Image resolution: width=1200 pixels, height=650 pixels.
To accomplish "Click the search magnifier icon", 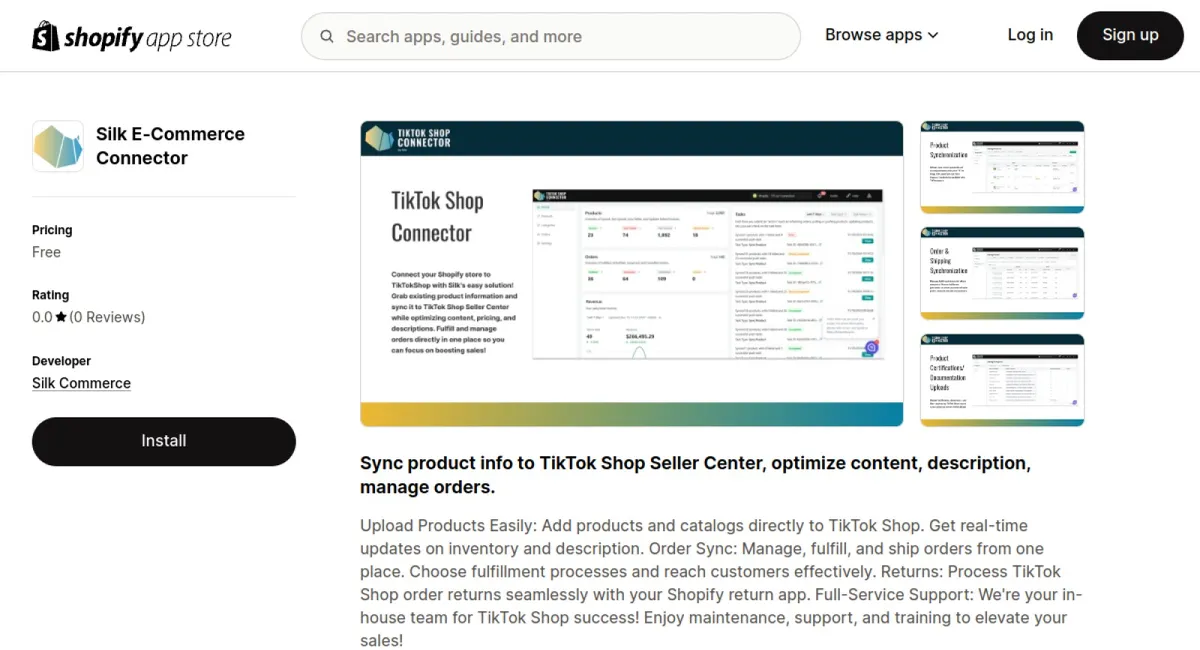I will coord(327,37).
